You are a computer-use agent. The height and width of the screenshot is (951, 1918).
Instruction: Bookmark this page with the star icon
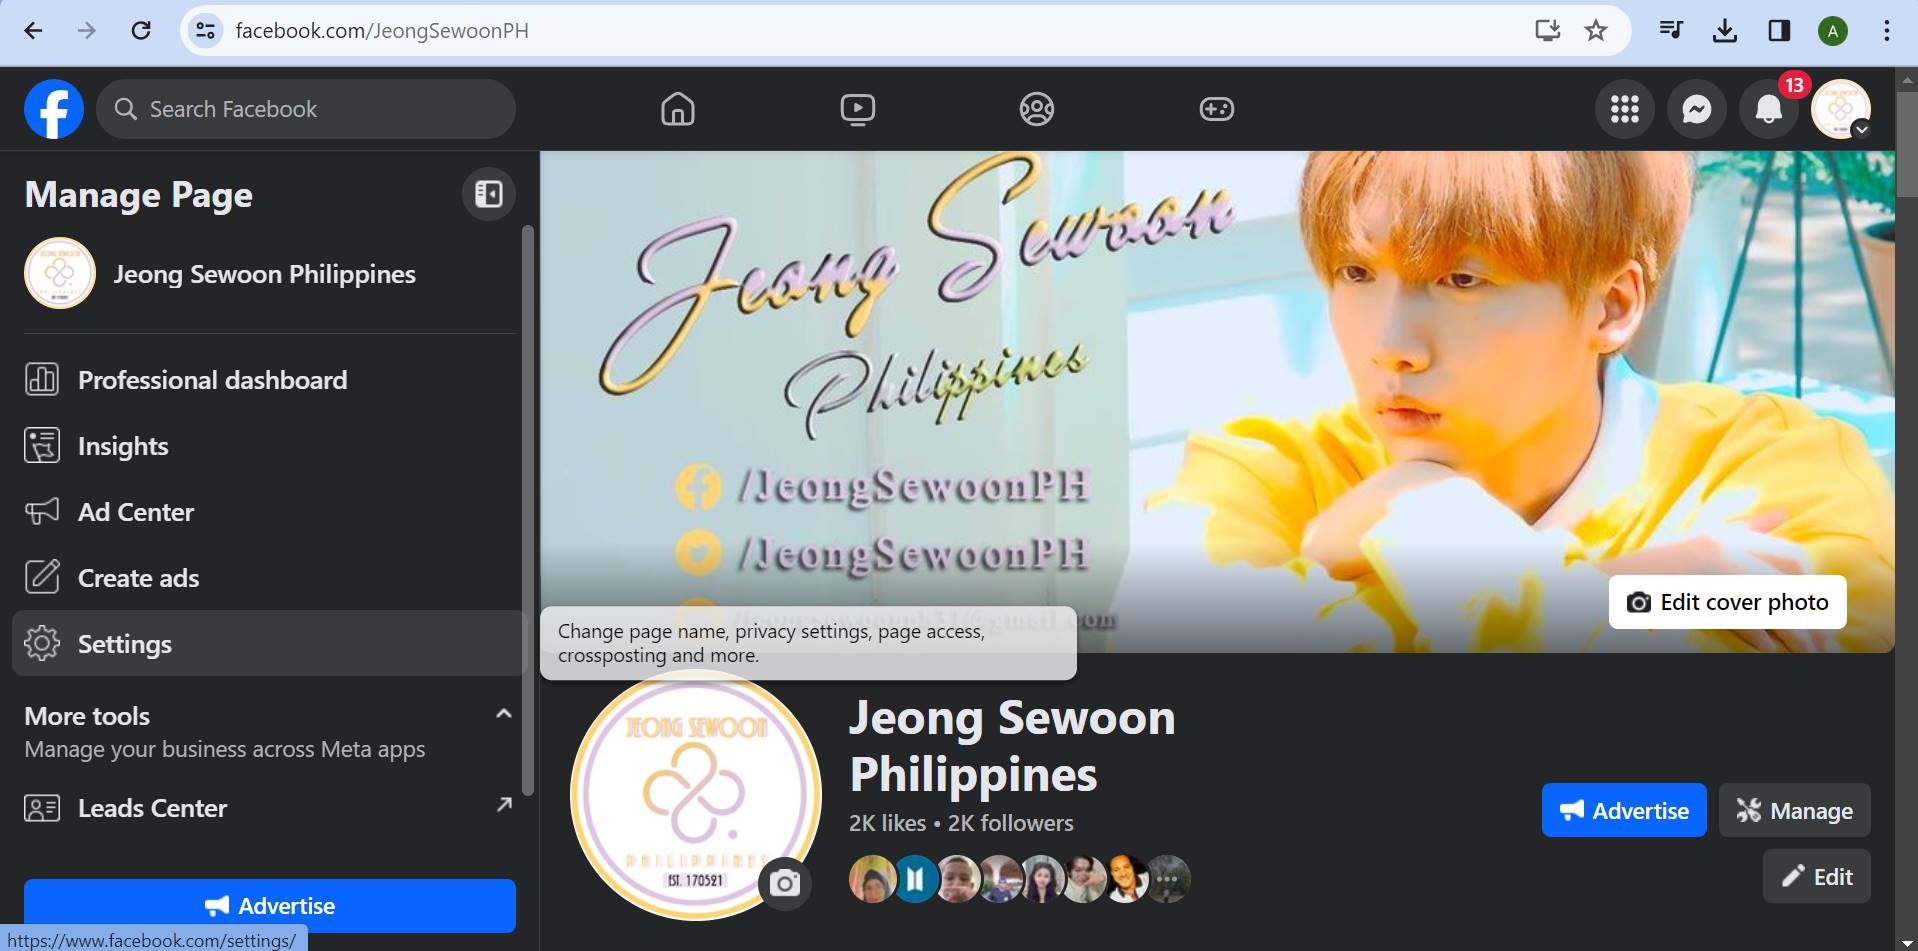click(1596, 31)
